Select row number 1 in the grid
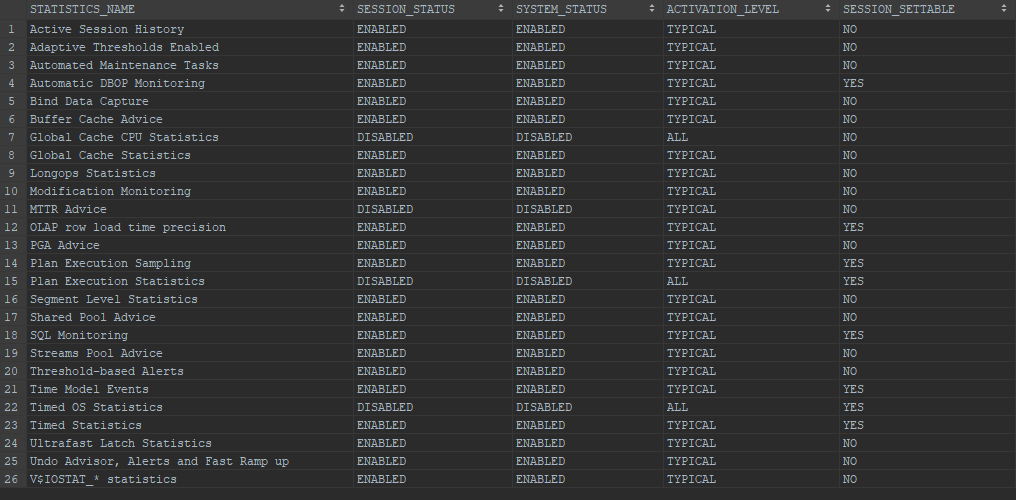This screenshot has height=500, width=1016. [11, 29]
